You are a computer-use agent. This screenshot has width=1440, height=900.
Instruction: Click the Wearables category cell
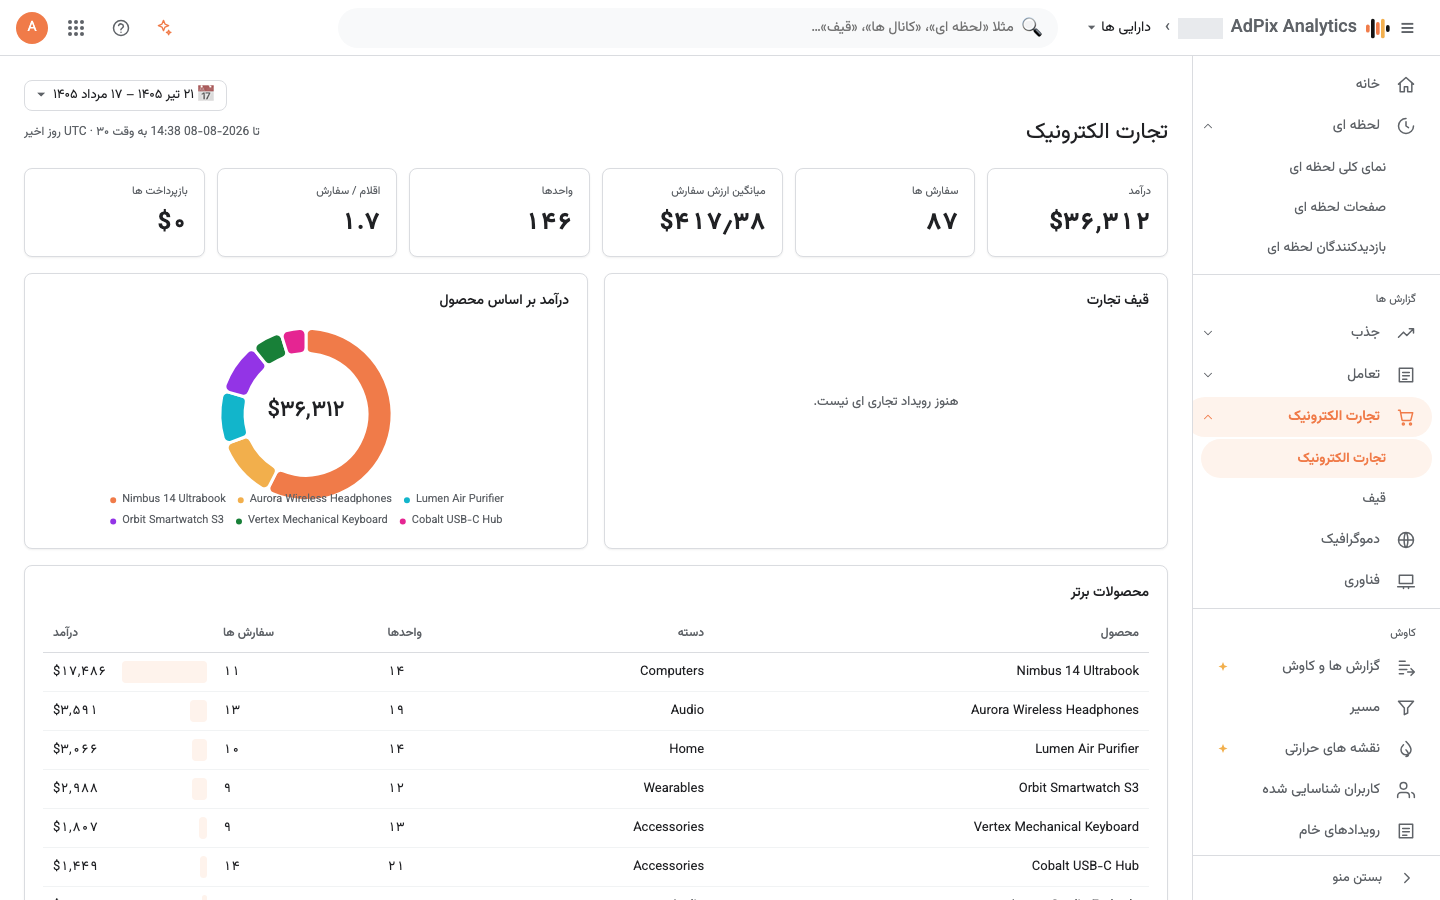(674, 788)
